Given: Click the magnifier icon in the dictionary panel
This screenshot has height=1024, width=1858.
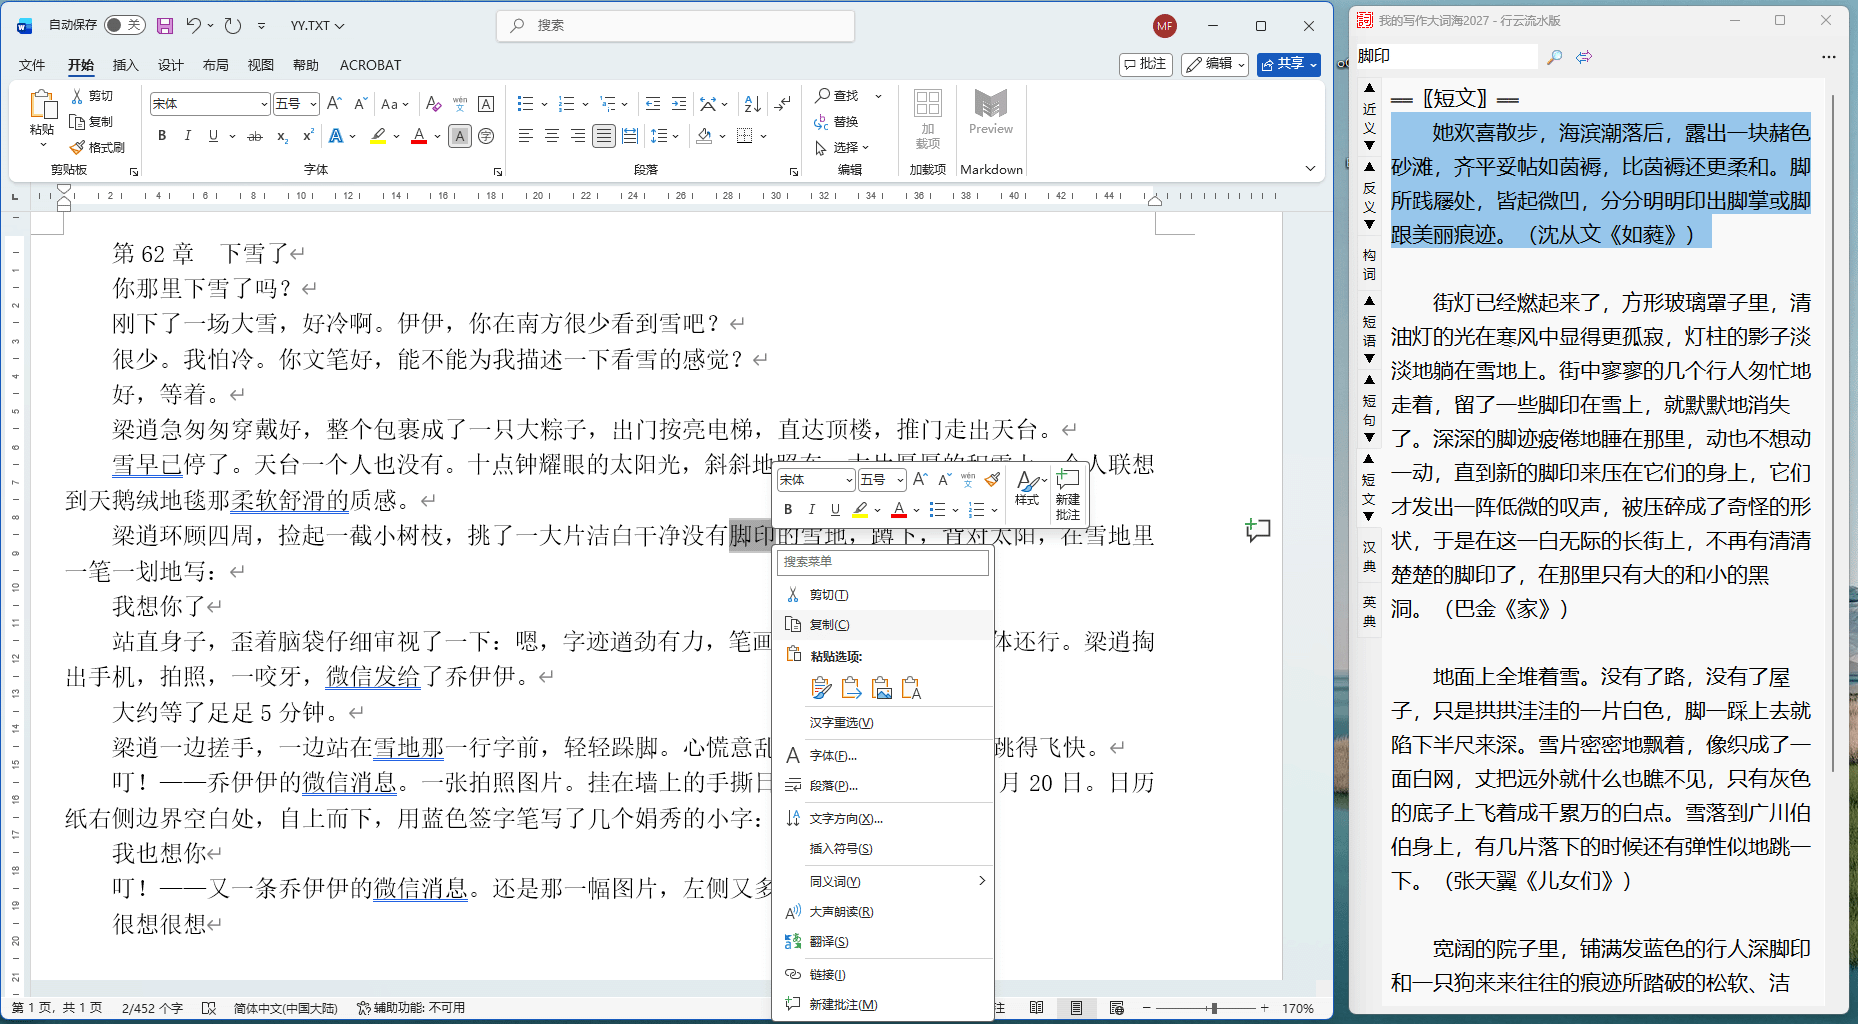Looking at the screenshot, I should (1554, 57).
